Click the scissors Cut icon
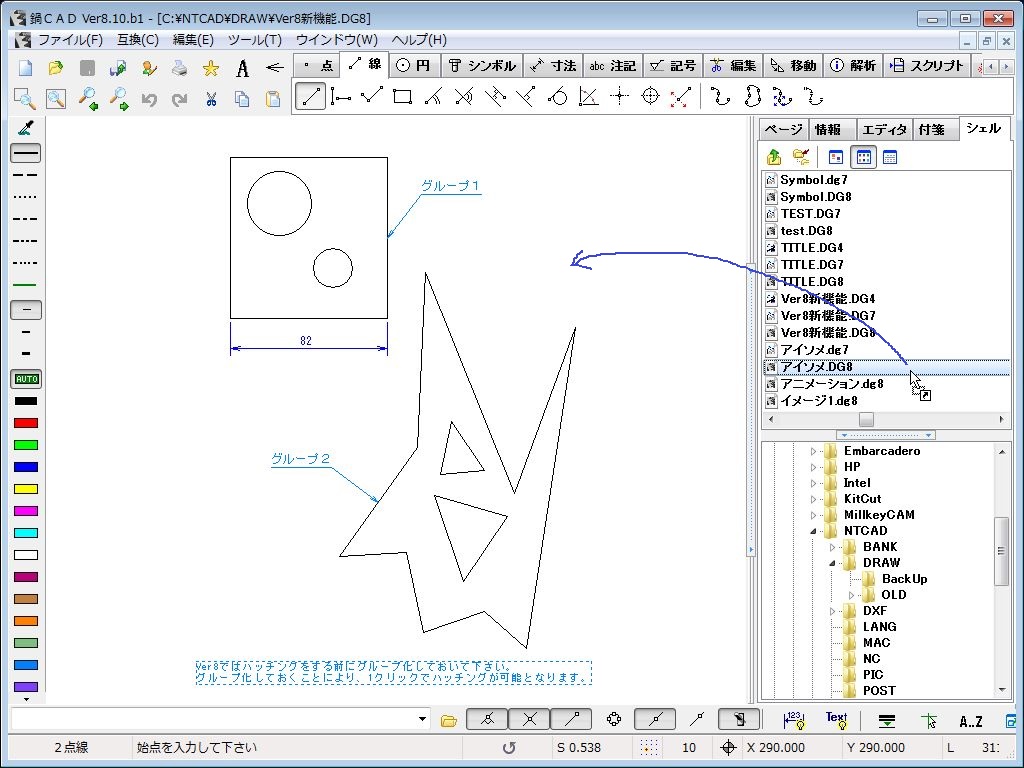Screen dimensions: 1024x768 [x=211, y=99]
